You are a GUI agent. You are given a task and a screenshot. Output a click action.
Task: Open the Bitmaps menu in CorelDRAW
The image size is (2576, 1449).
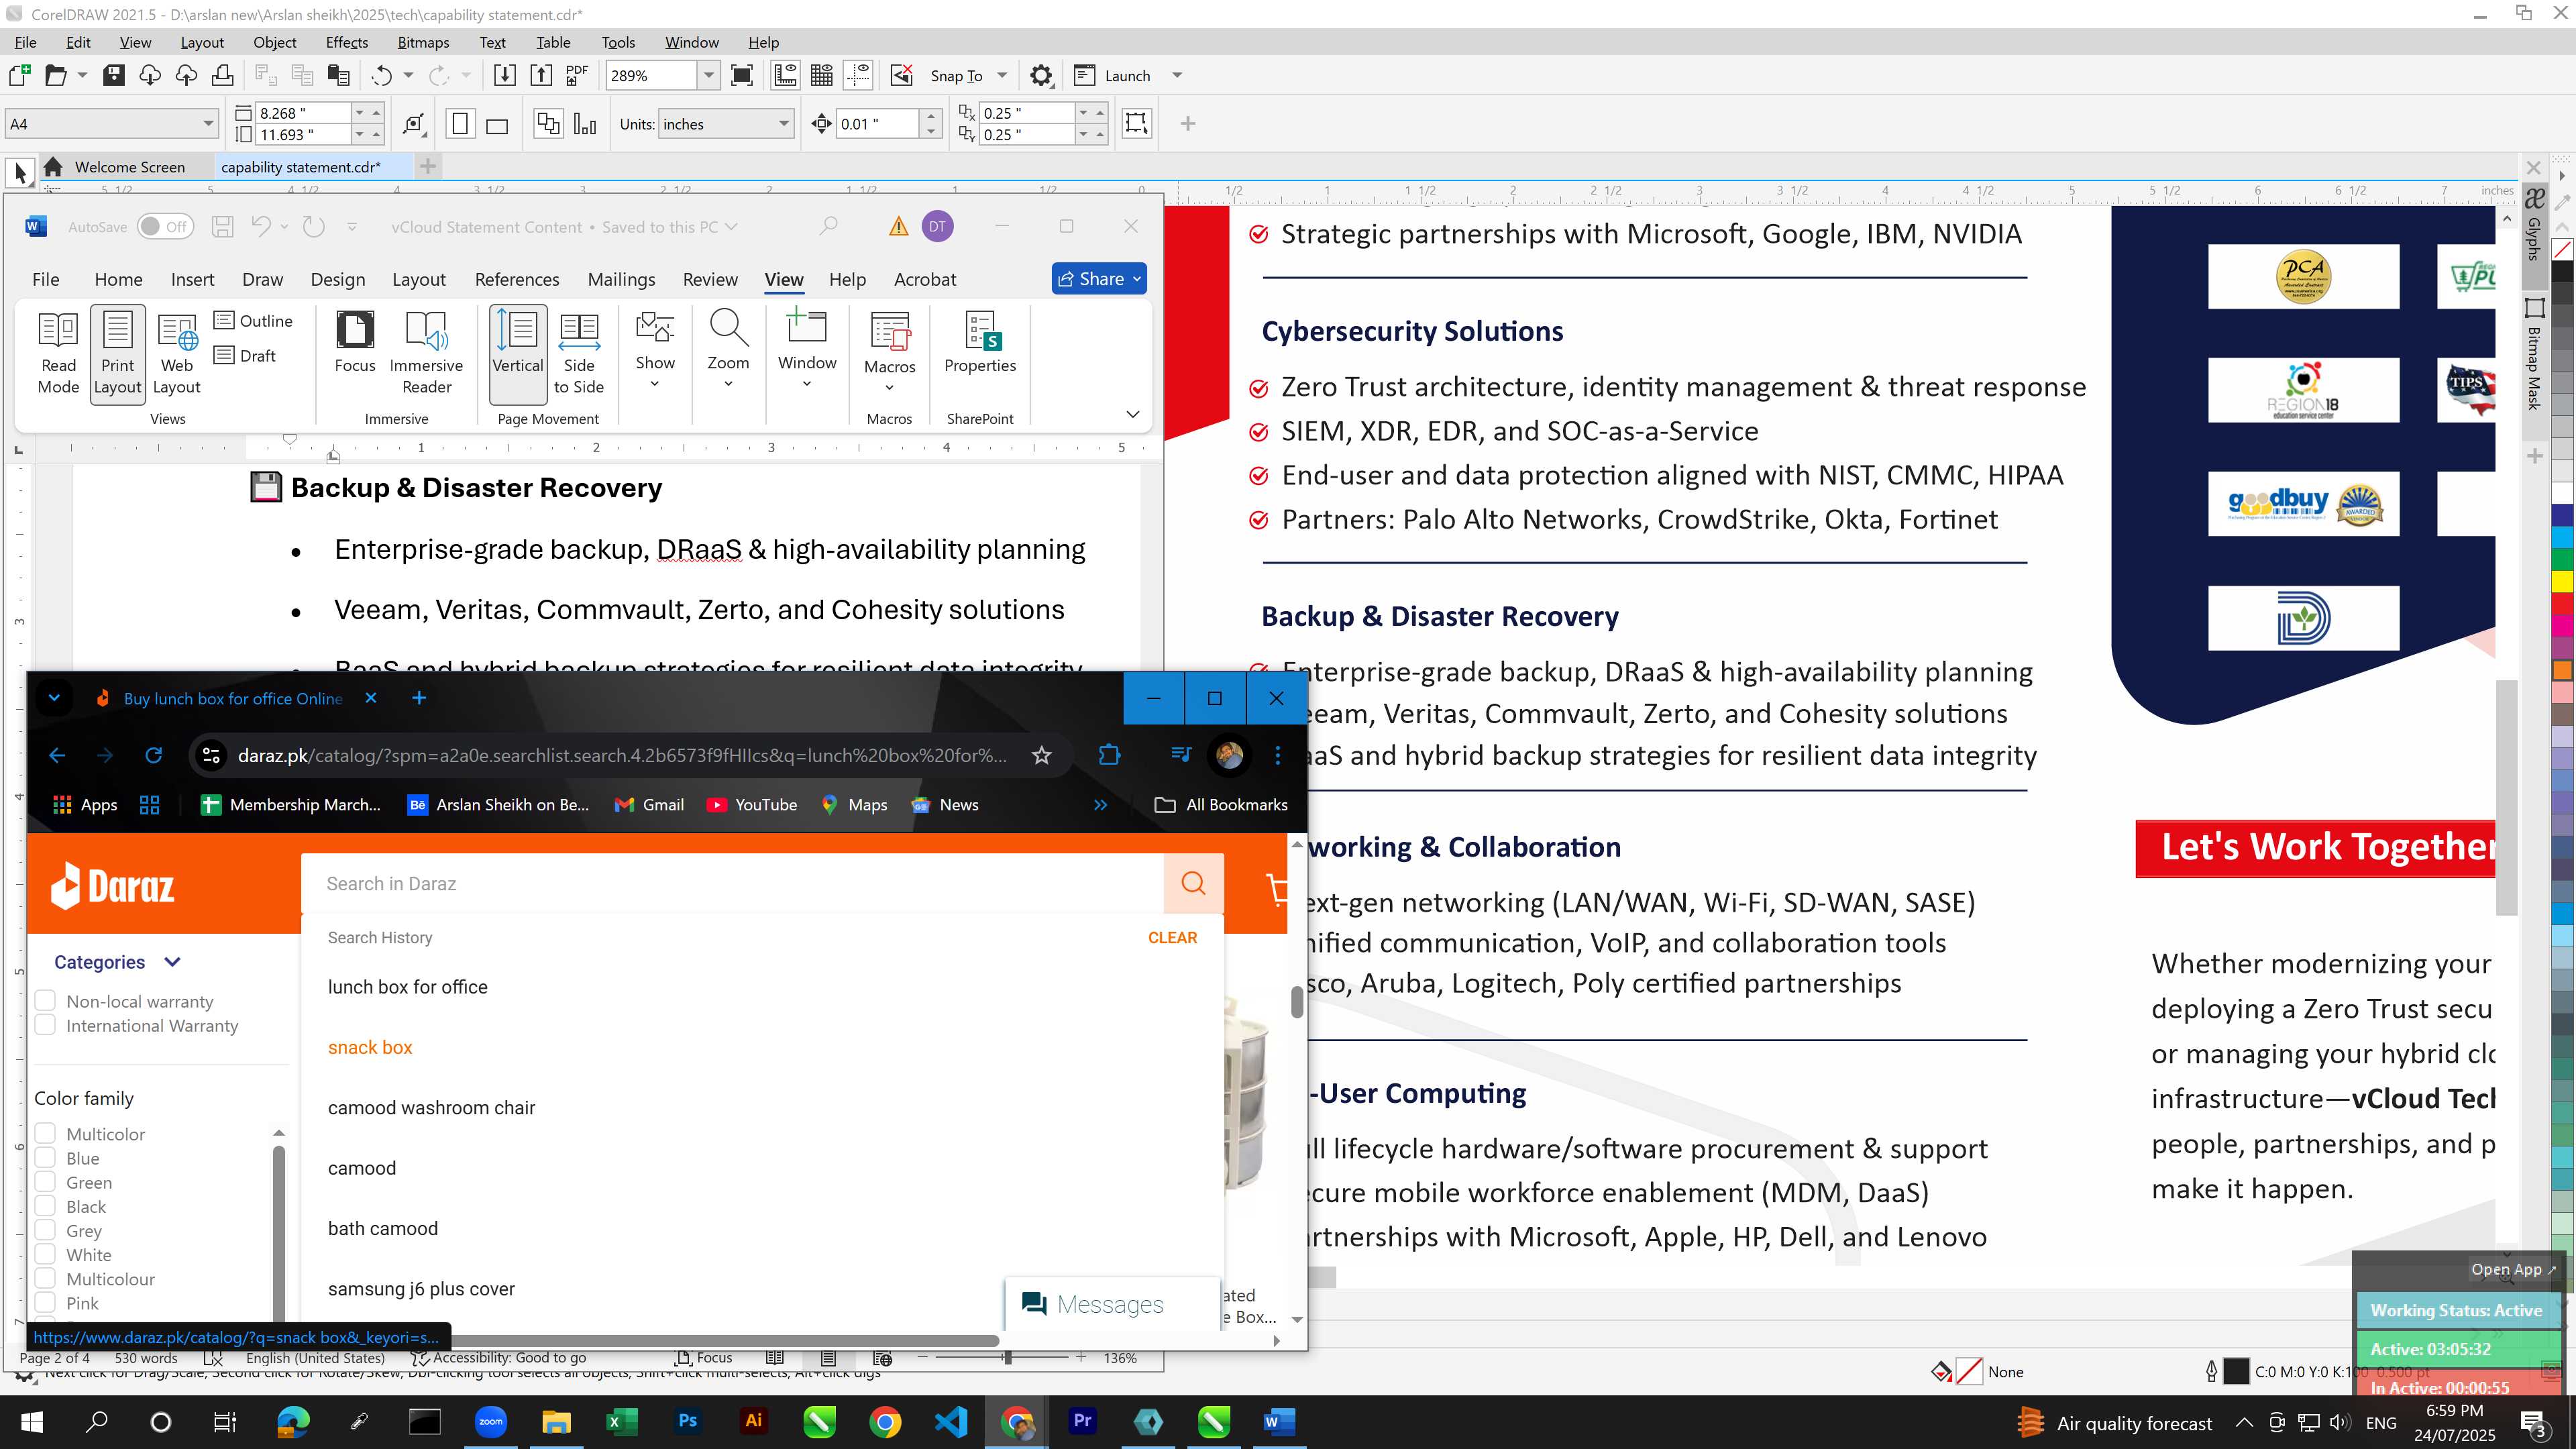pos(423,42)
